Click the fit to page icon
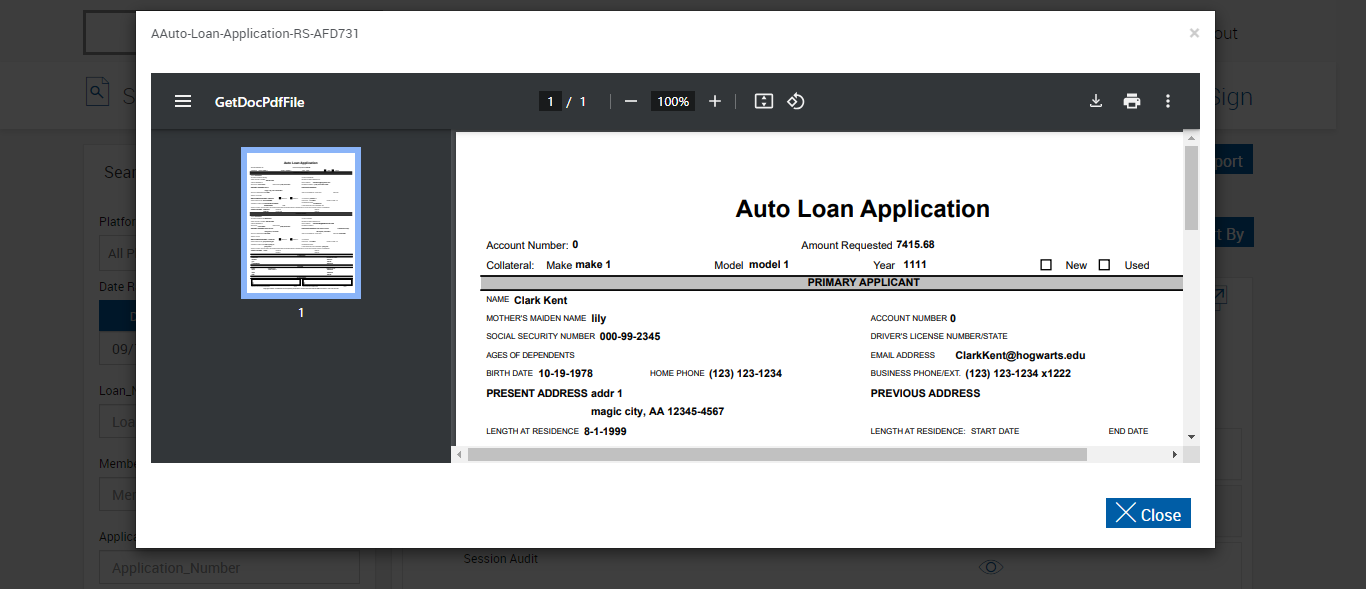Screen dimensions: 1366x589 tap(764, 101)
